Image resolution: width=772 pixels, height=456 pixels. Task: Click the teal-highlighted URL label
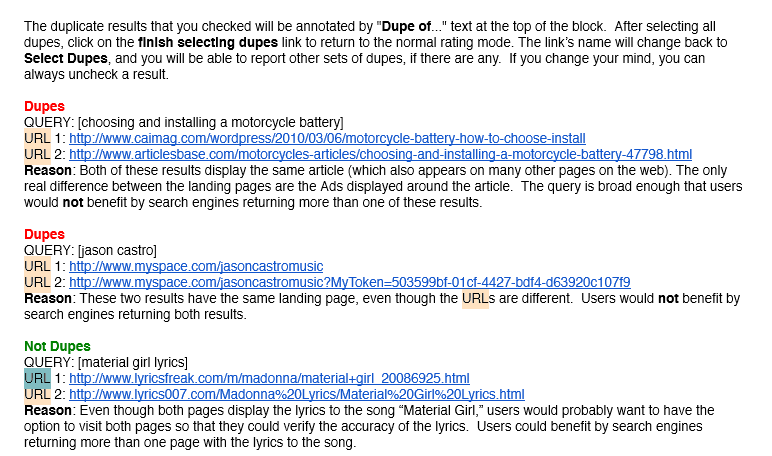[37, 378]
